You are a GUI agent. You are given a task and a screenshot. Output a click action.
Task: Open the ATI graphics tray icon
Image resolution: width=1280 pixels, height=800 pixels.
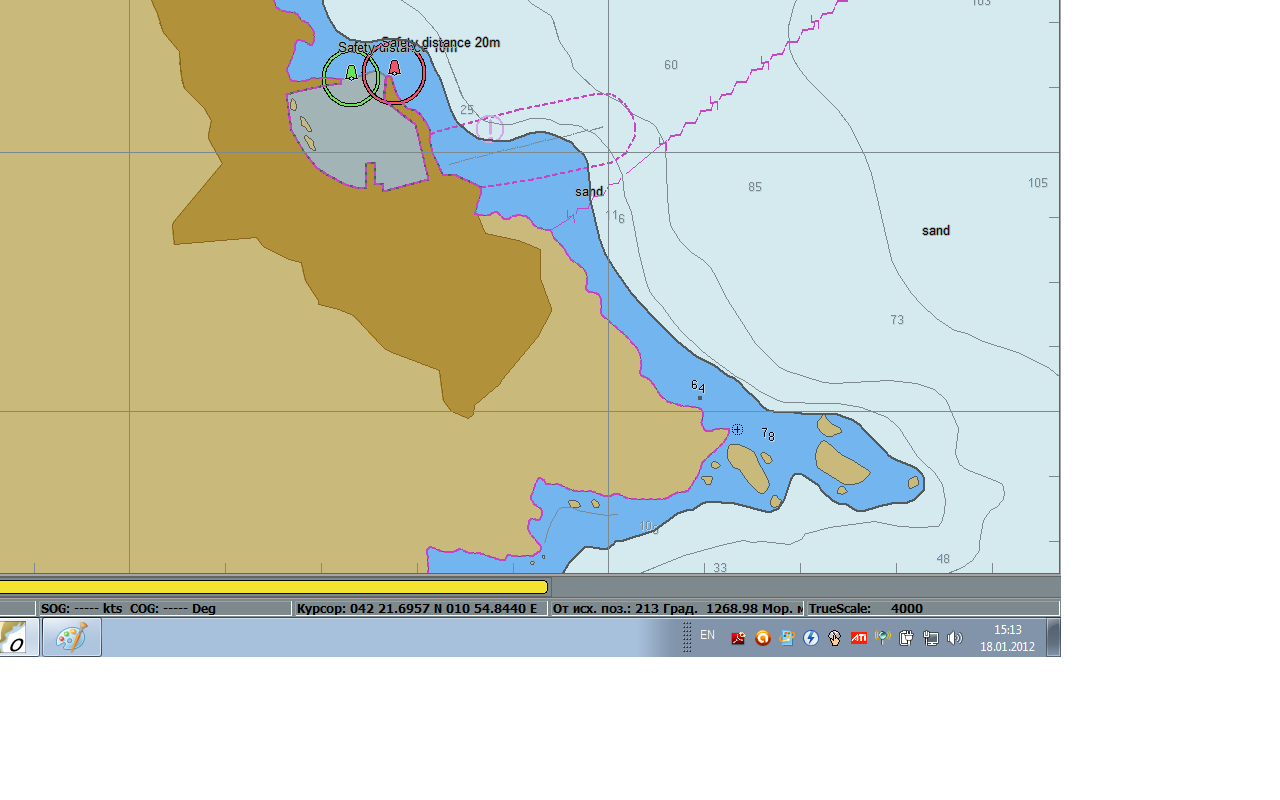(859, 638)
